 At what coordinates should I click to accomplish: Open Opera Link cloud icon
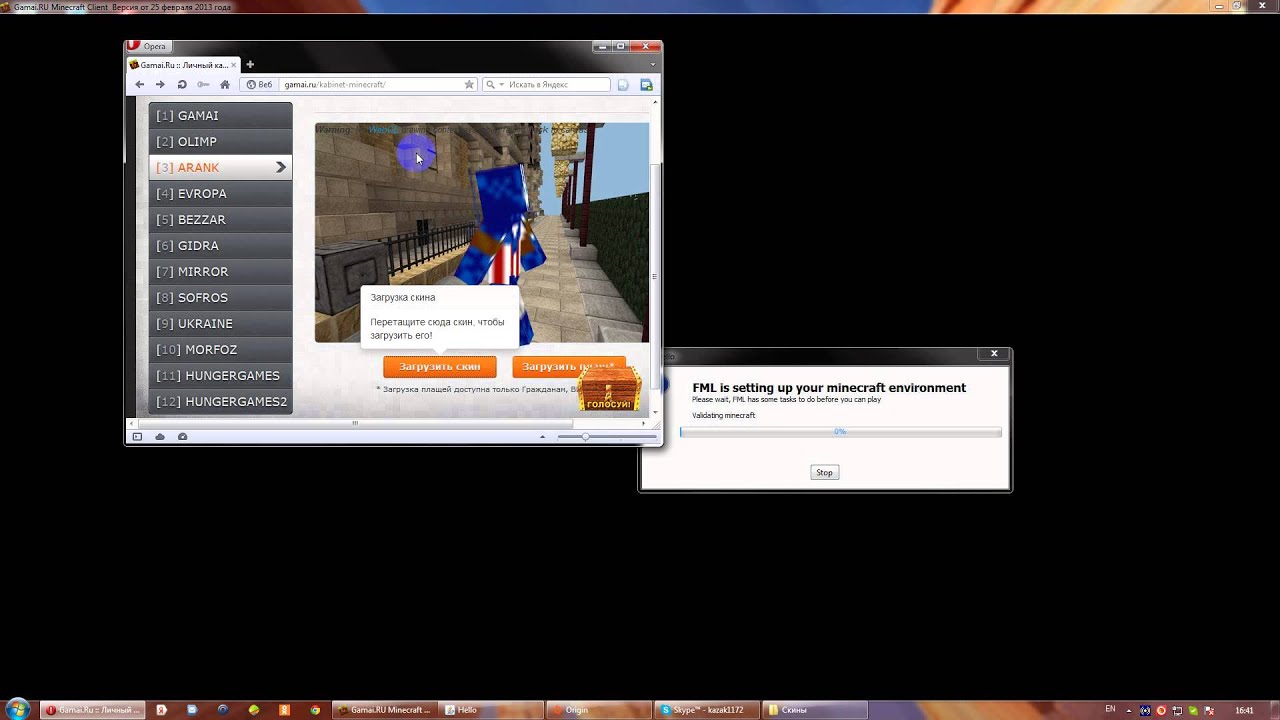[x=160, y=437]
